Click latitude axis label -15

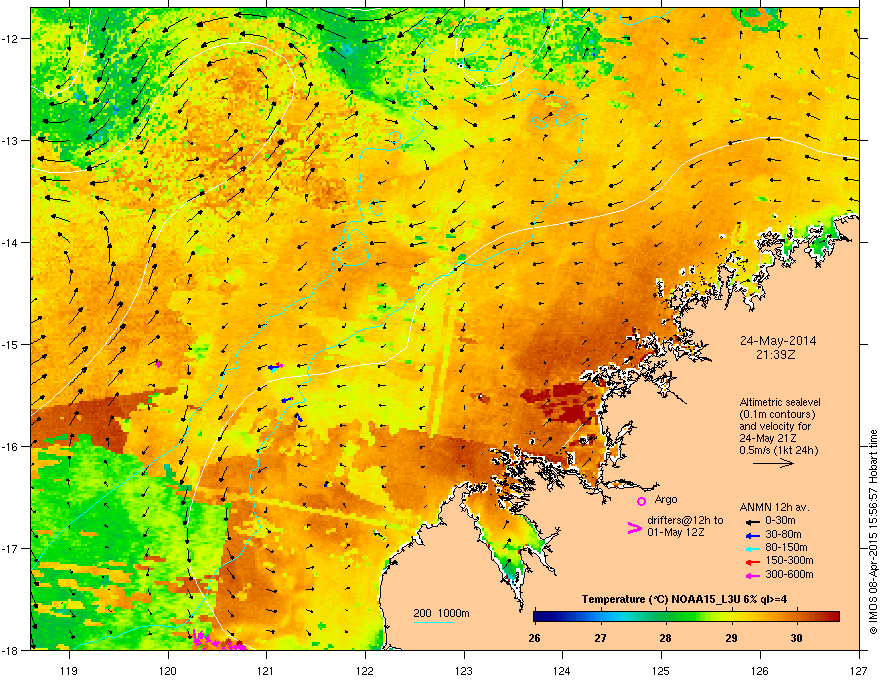[x=10, y=344]
